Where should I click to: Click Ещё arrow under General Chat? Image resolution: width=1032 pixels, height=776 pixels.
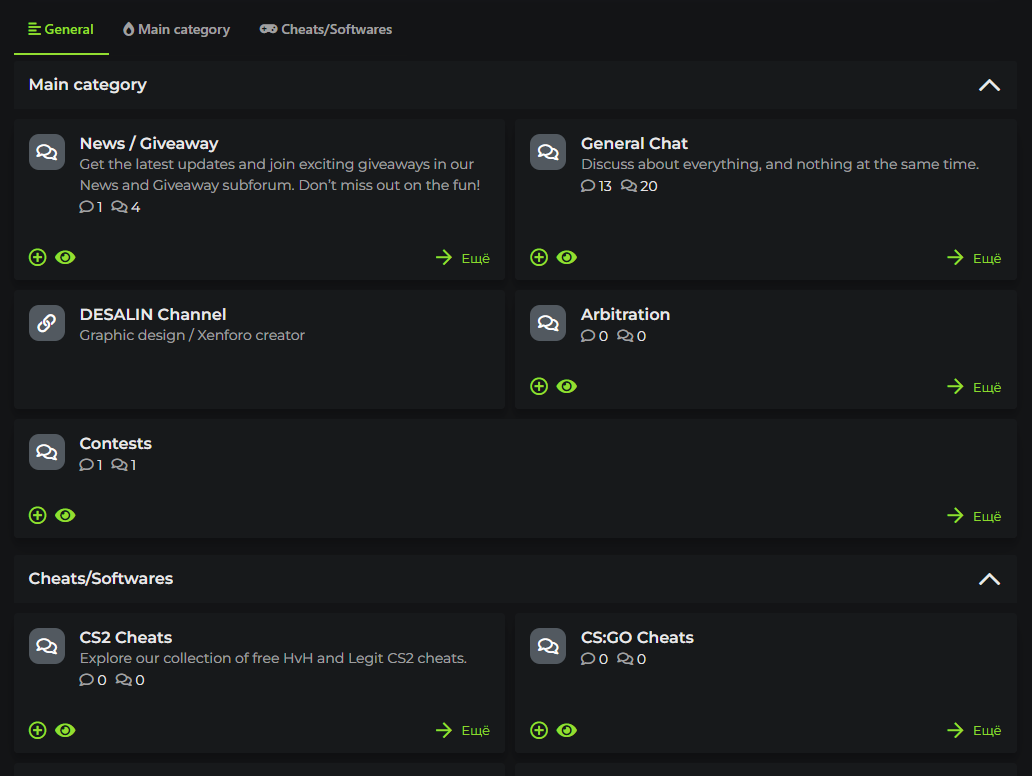(x=974, y=258)
